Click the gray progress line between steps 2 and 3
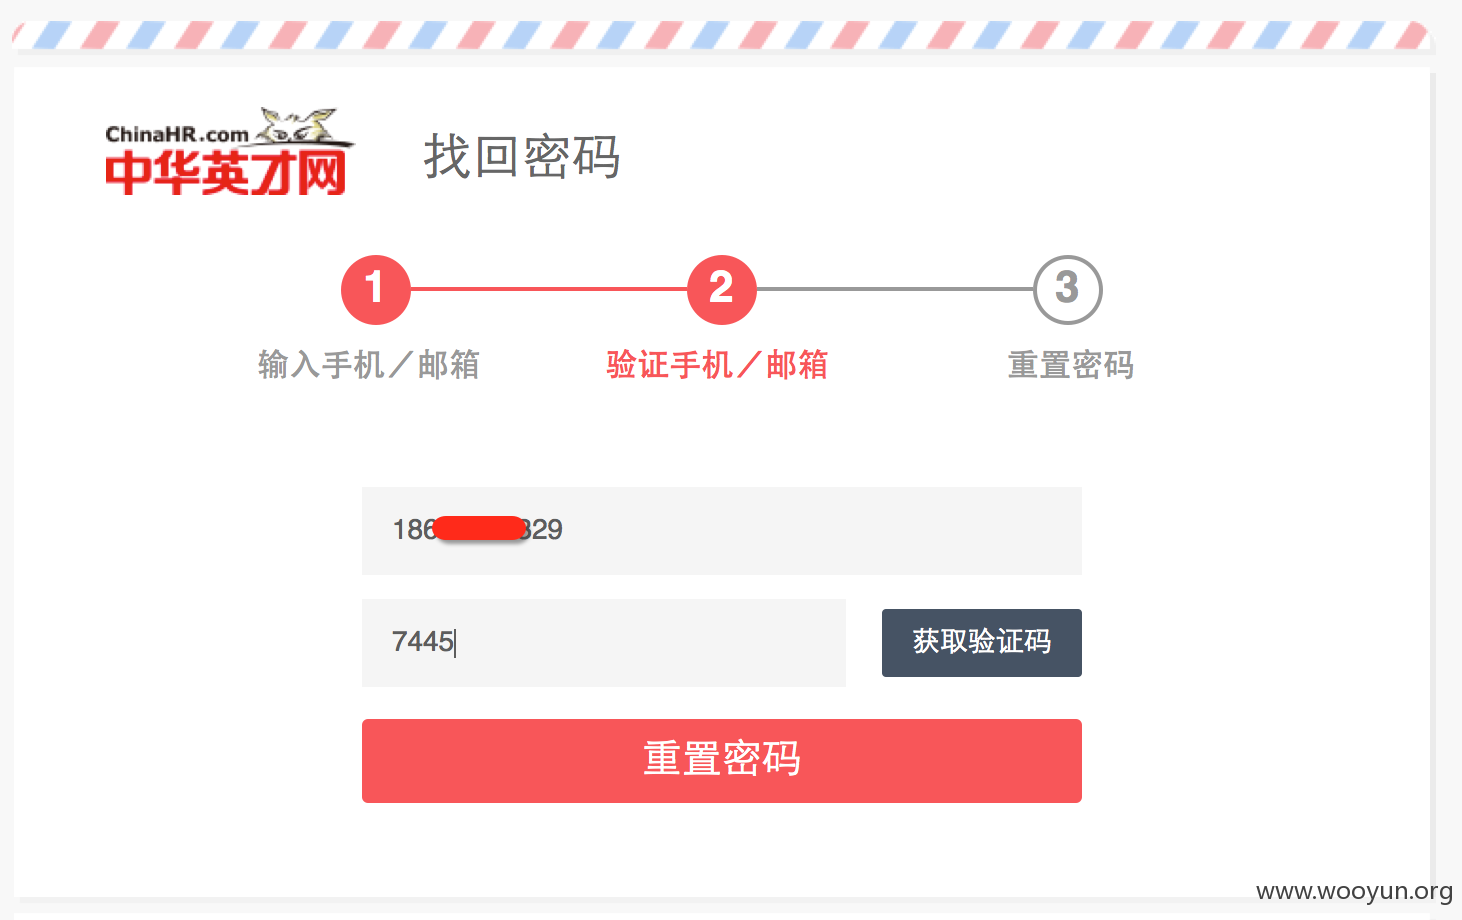Viewport: 1462px width, 920px height. 895,289
